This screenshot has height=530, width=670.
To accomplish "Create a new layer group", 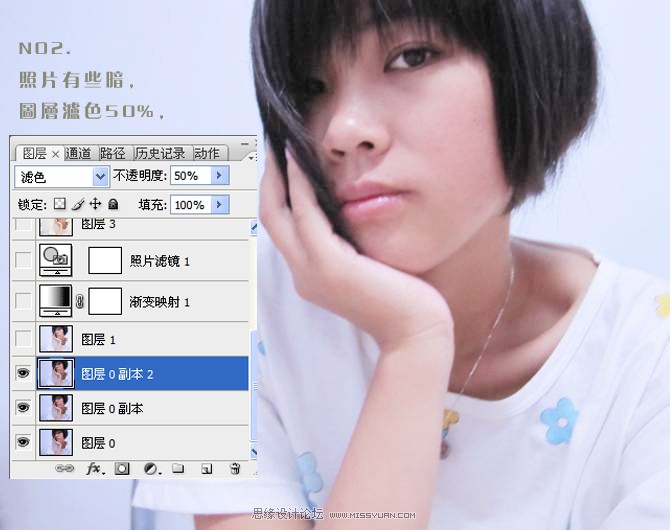I will pyautogui.click(x=178, y=468).
